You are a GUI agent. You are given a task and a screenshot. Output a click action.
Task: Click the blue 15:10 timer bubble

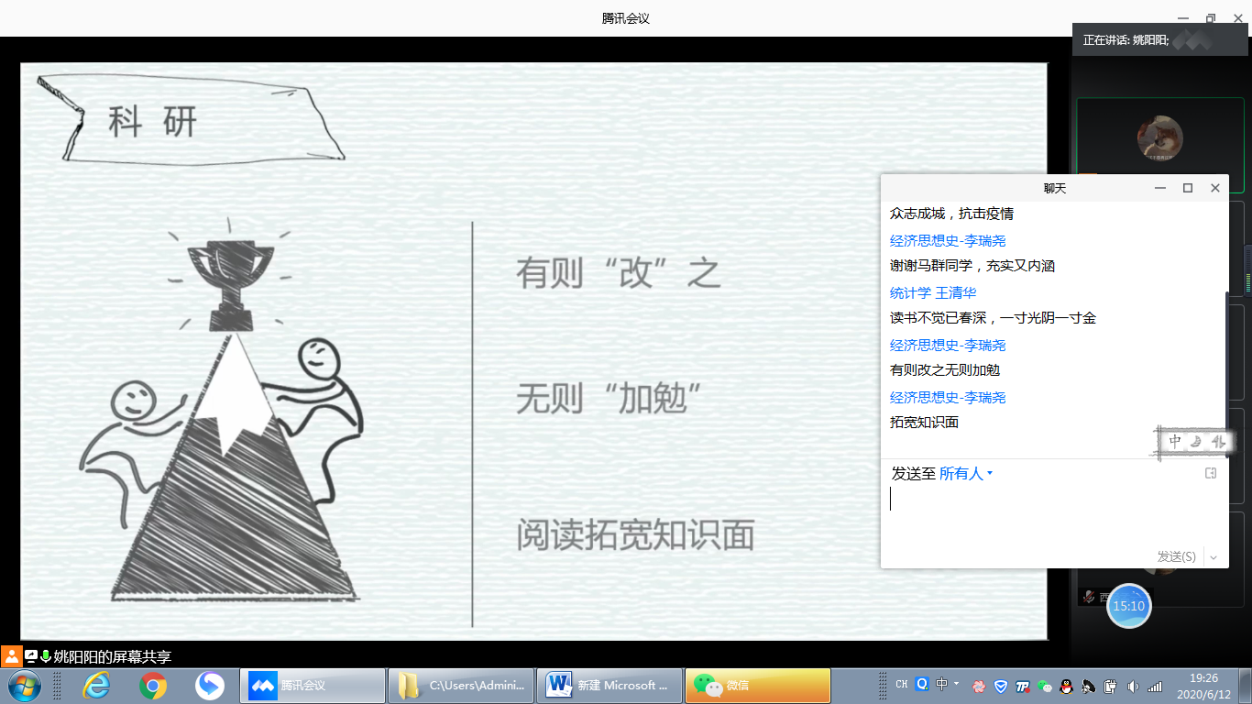(x=1128, y=606)
